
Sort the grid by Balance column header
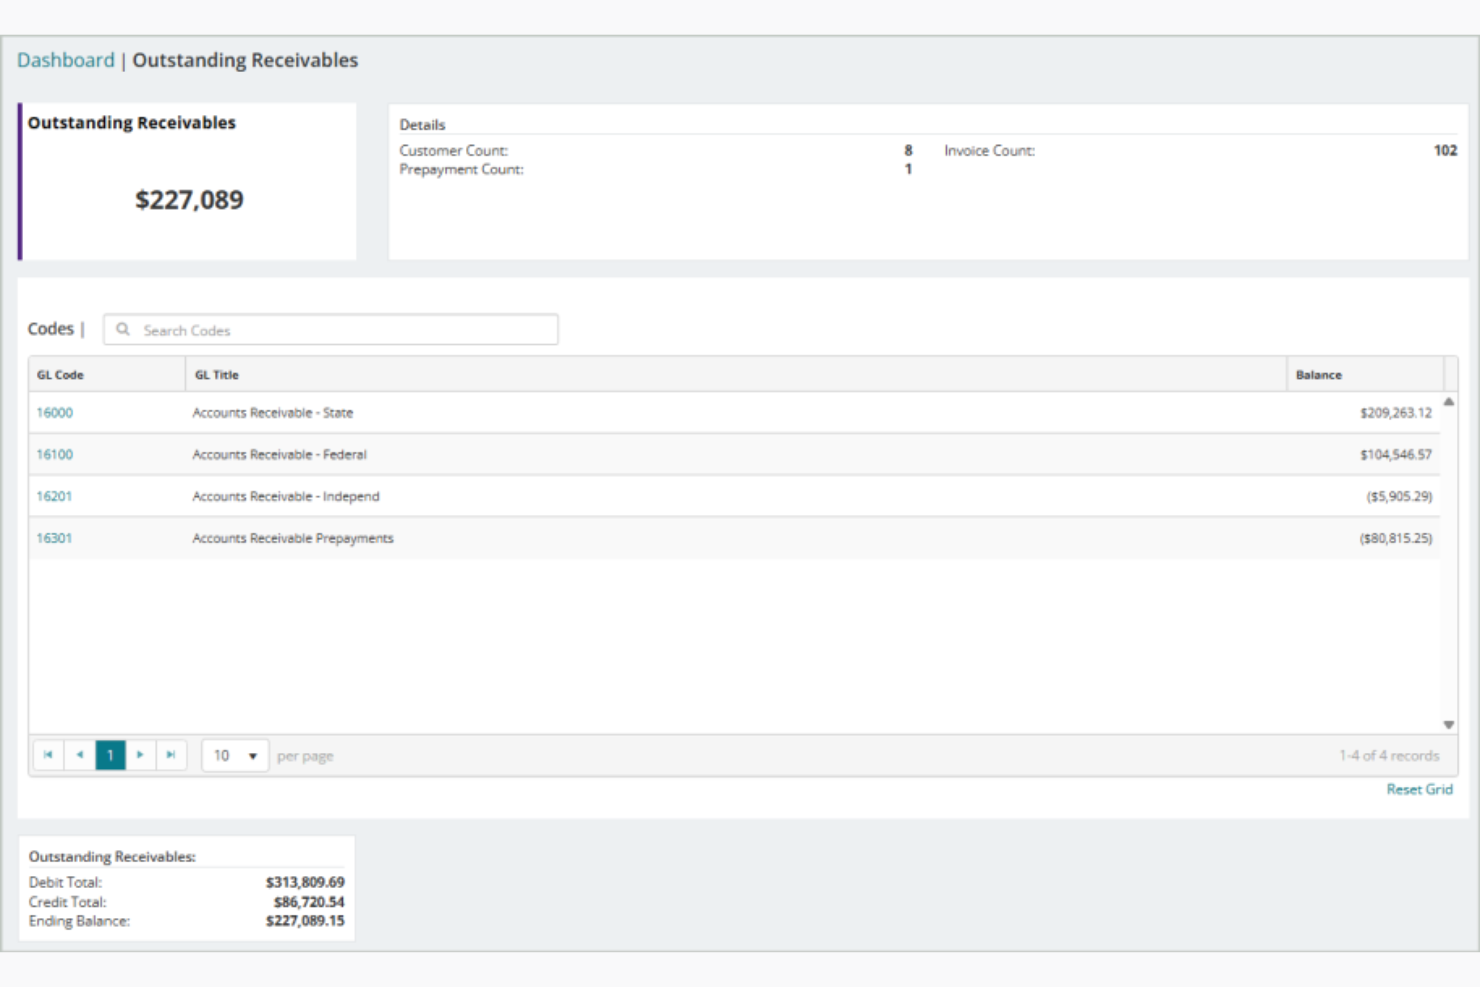click(1320, 374)
